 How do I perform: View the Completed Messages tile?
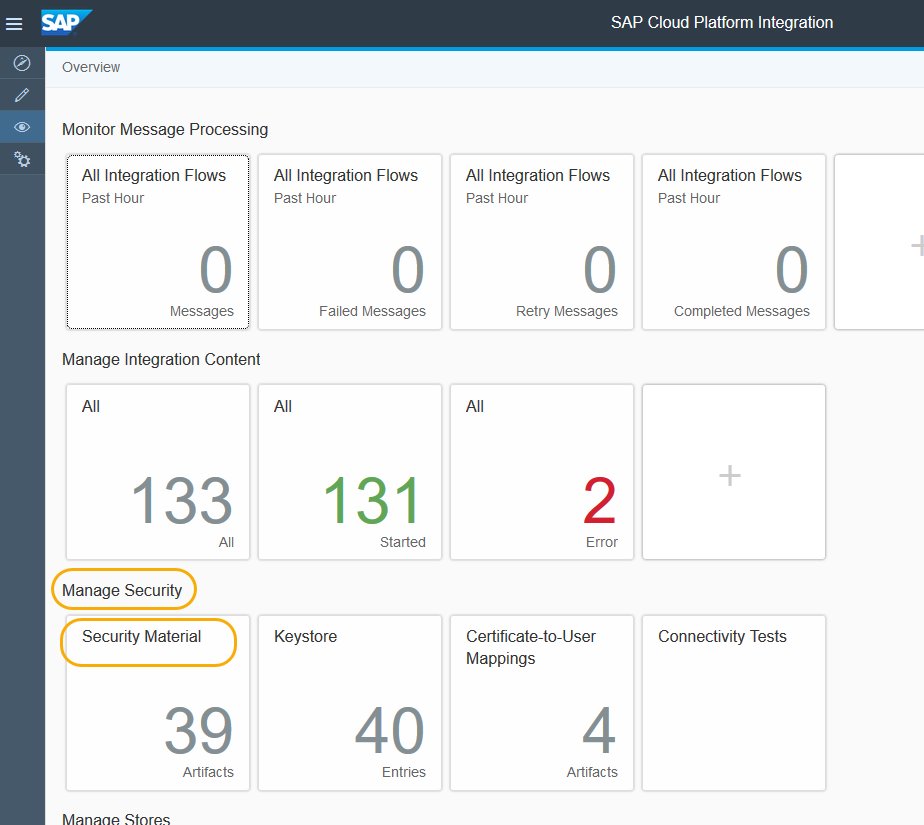click(x=733, y=242)
